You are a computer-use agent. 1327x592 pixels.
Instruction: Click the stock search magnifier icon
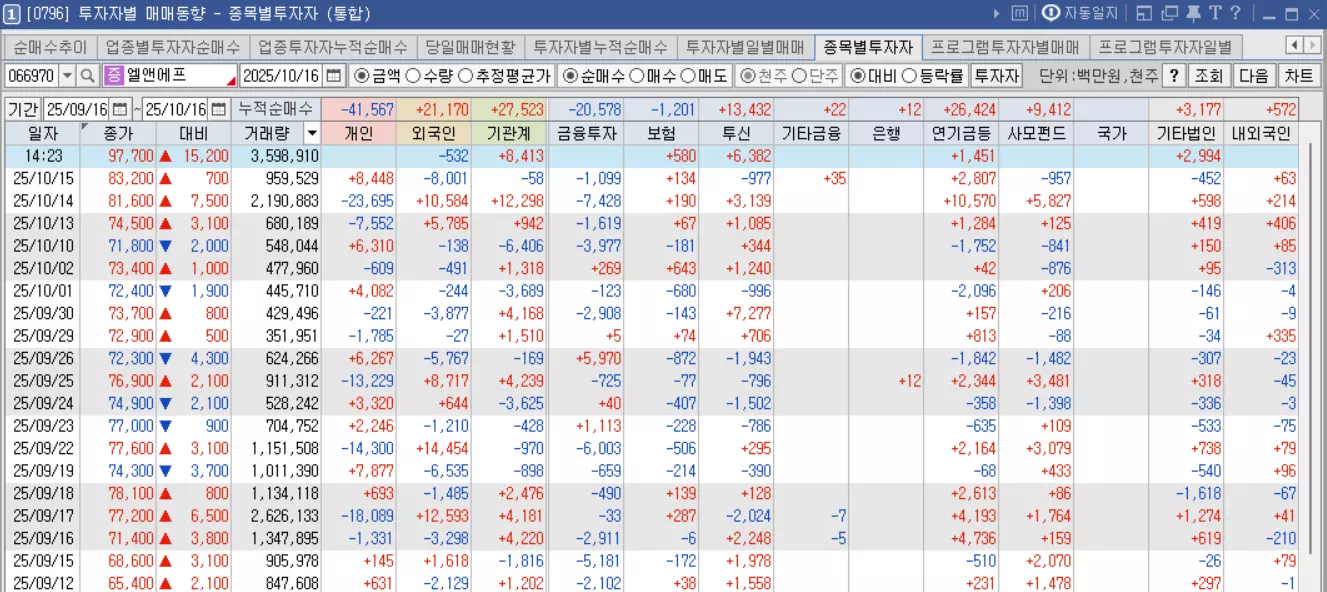[85, 75]
